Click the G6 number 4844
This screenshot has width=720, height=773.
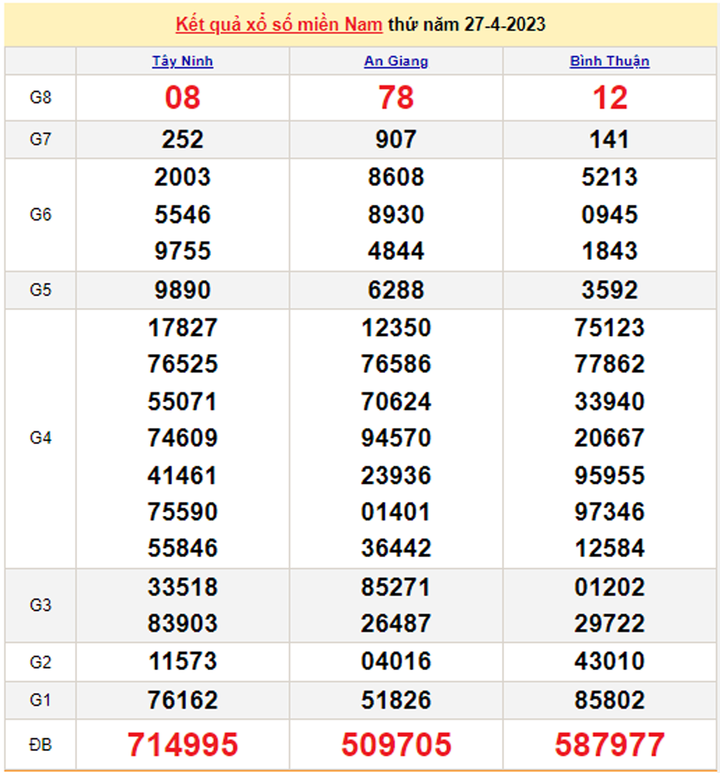pos(396,251)
